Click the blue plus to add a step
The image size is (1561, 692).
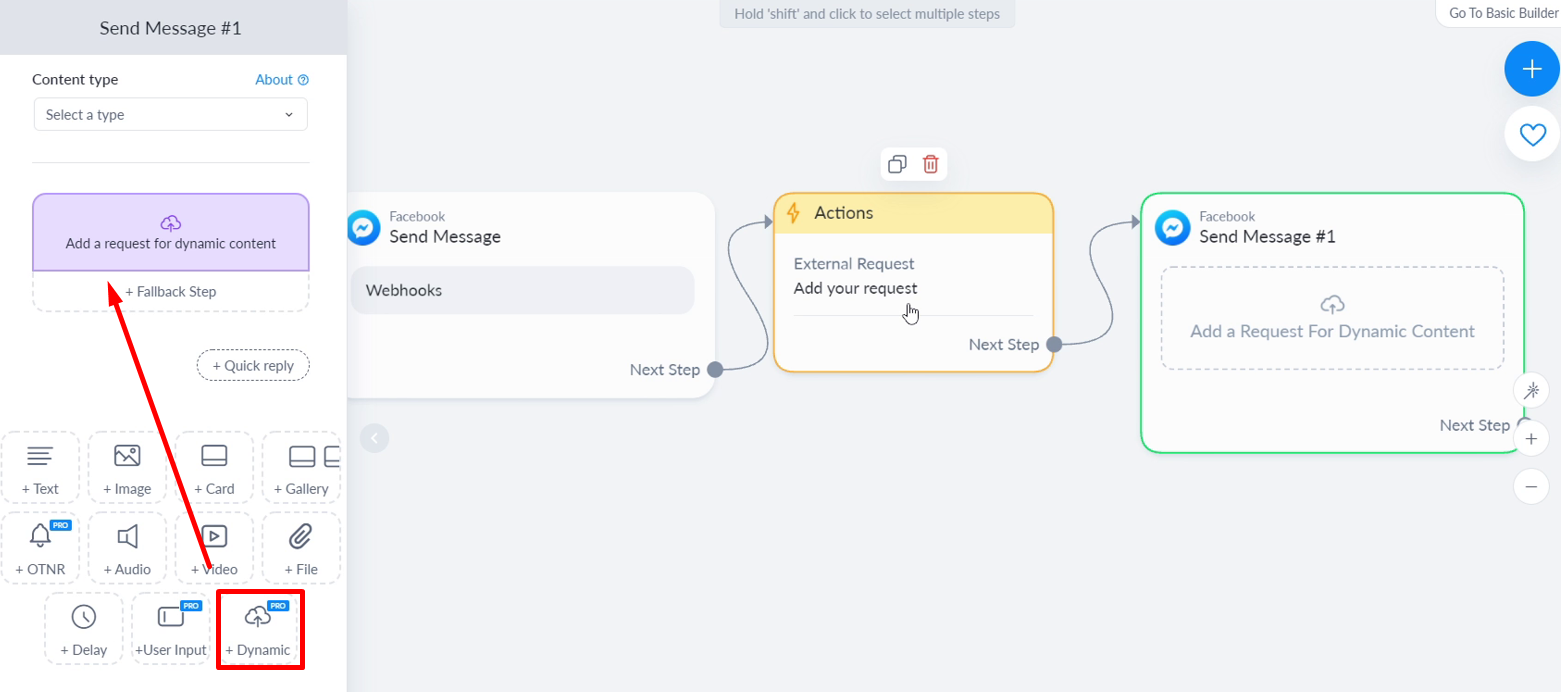(1531, 68)
